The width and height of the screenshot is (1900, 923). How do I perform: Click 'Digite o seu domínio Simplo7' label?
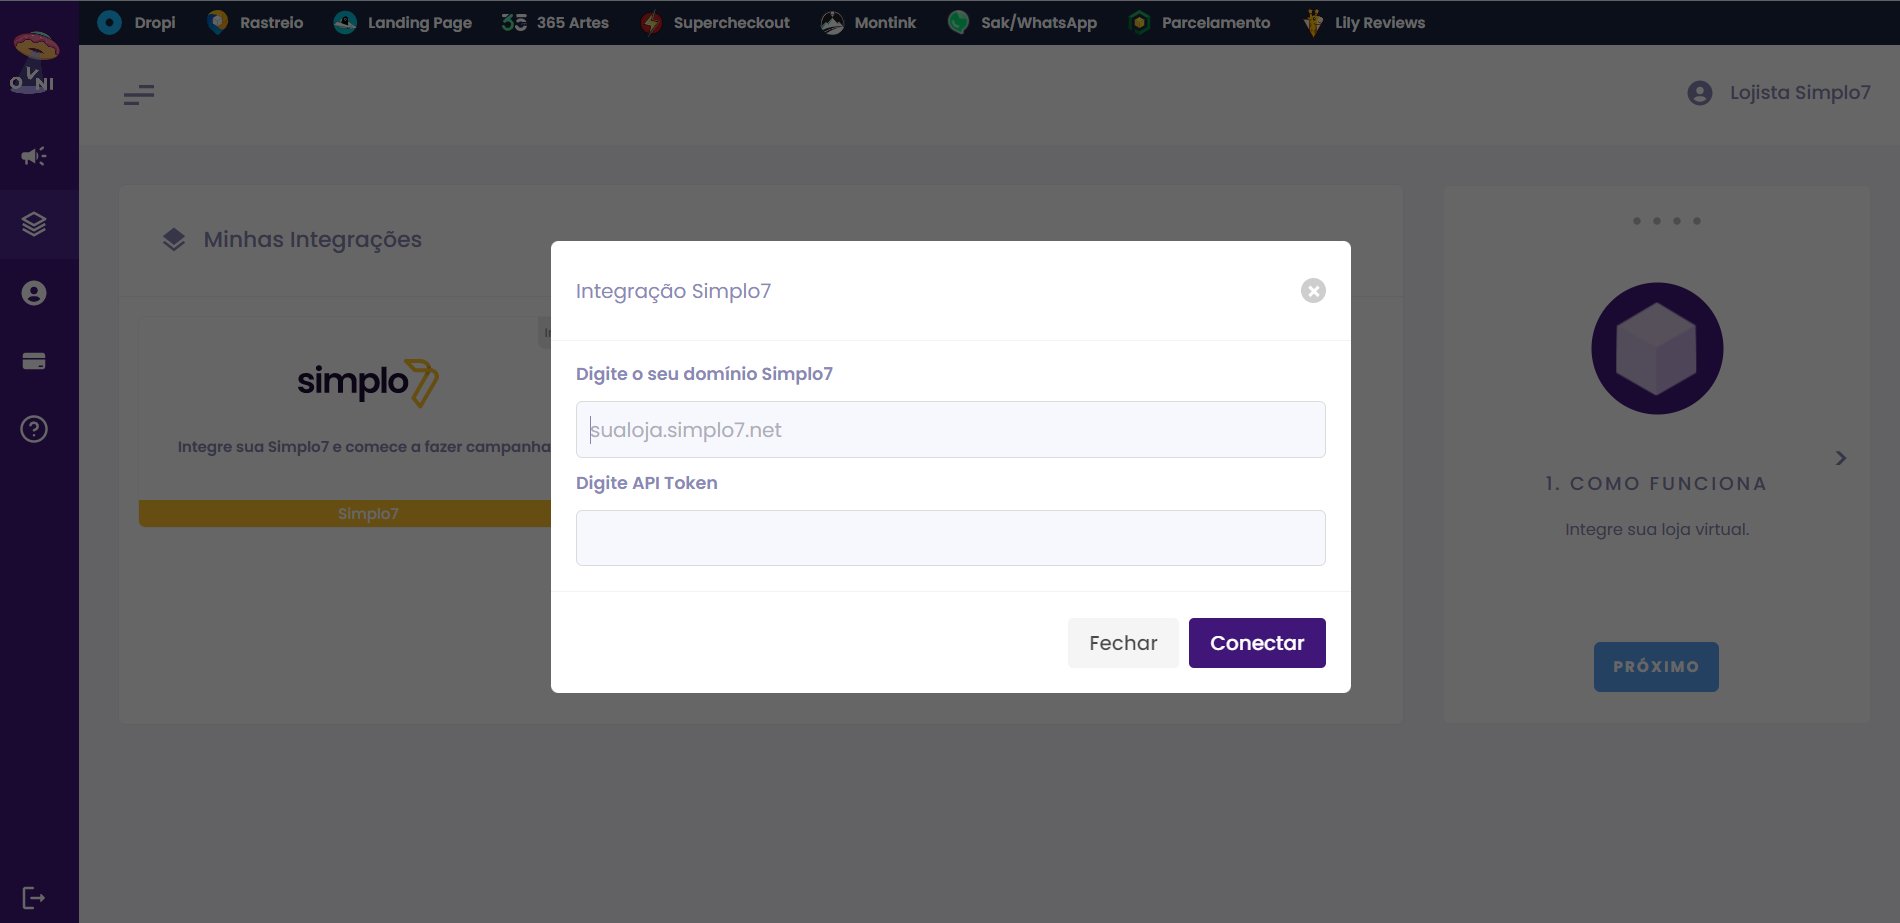(x=704, y=374)
